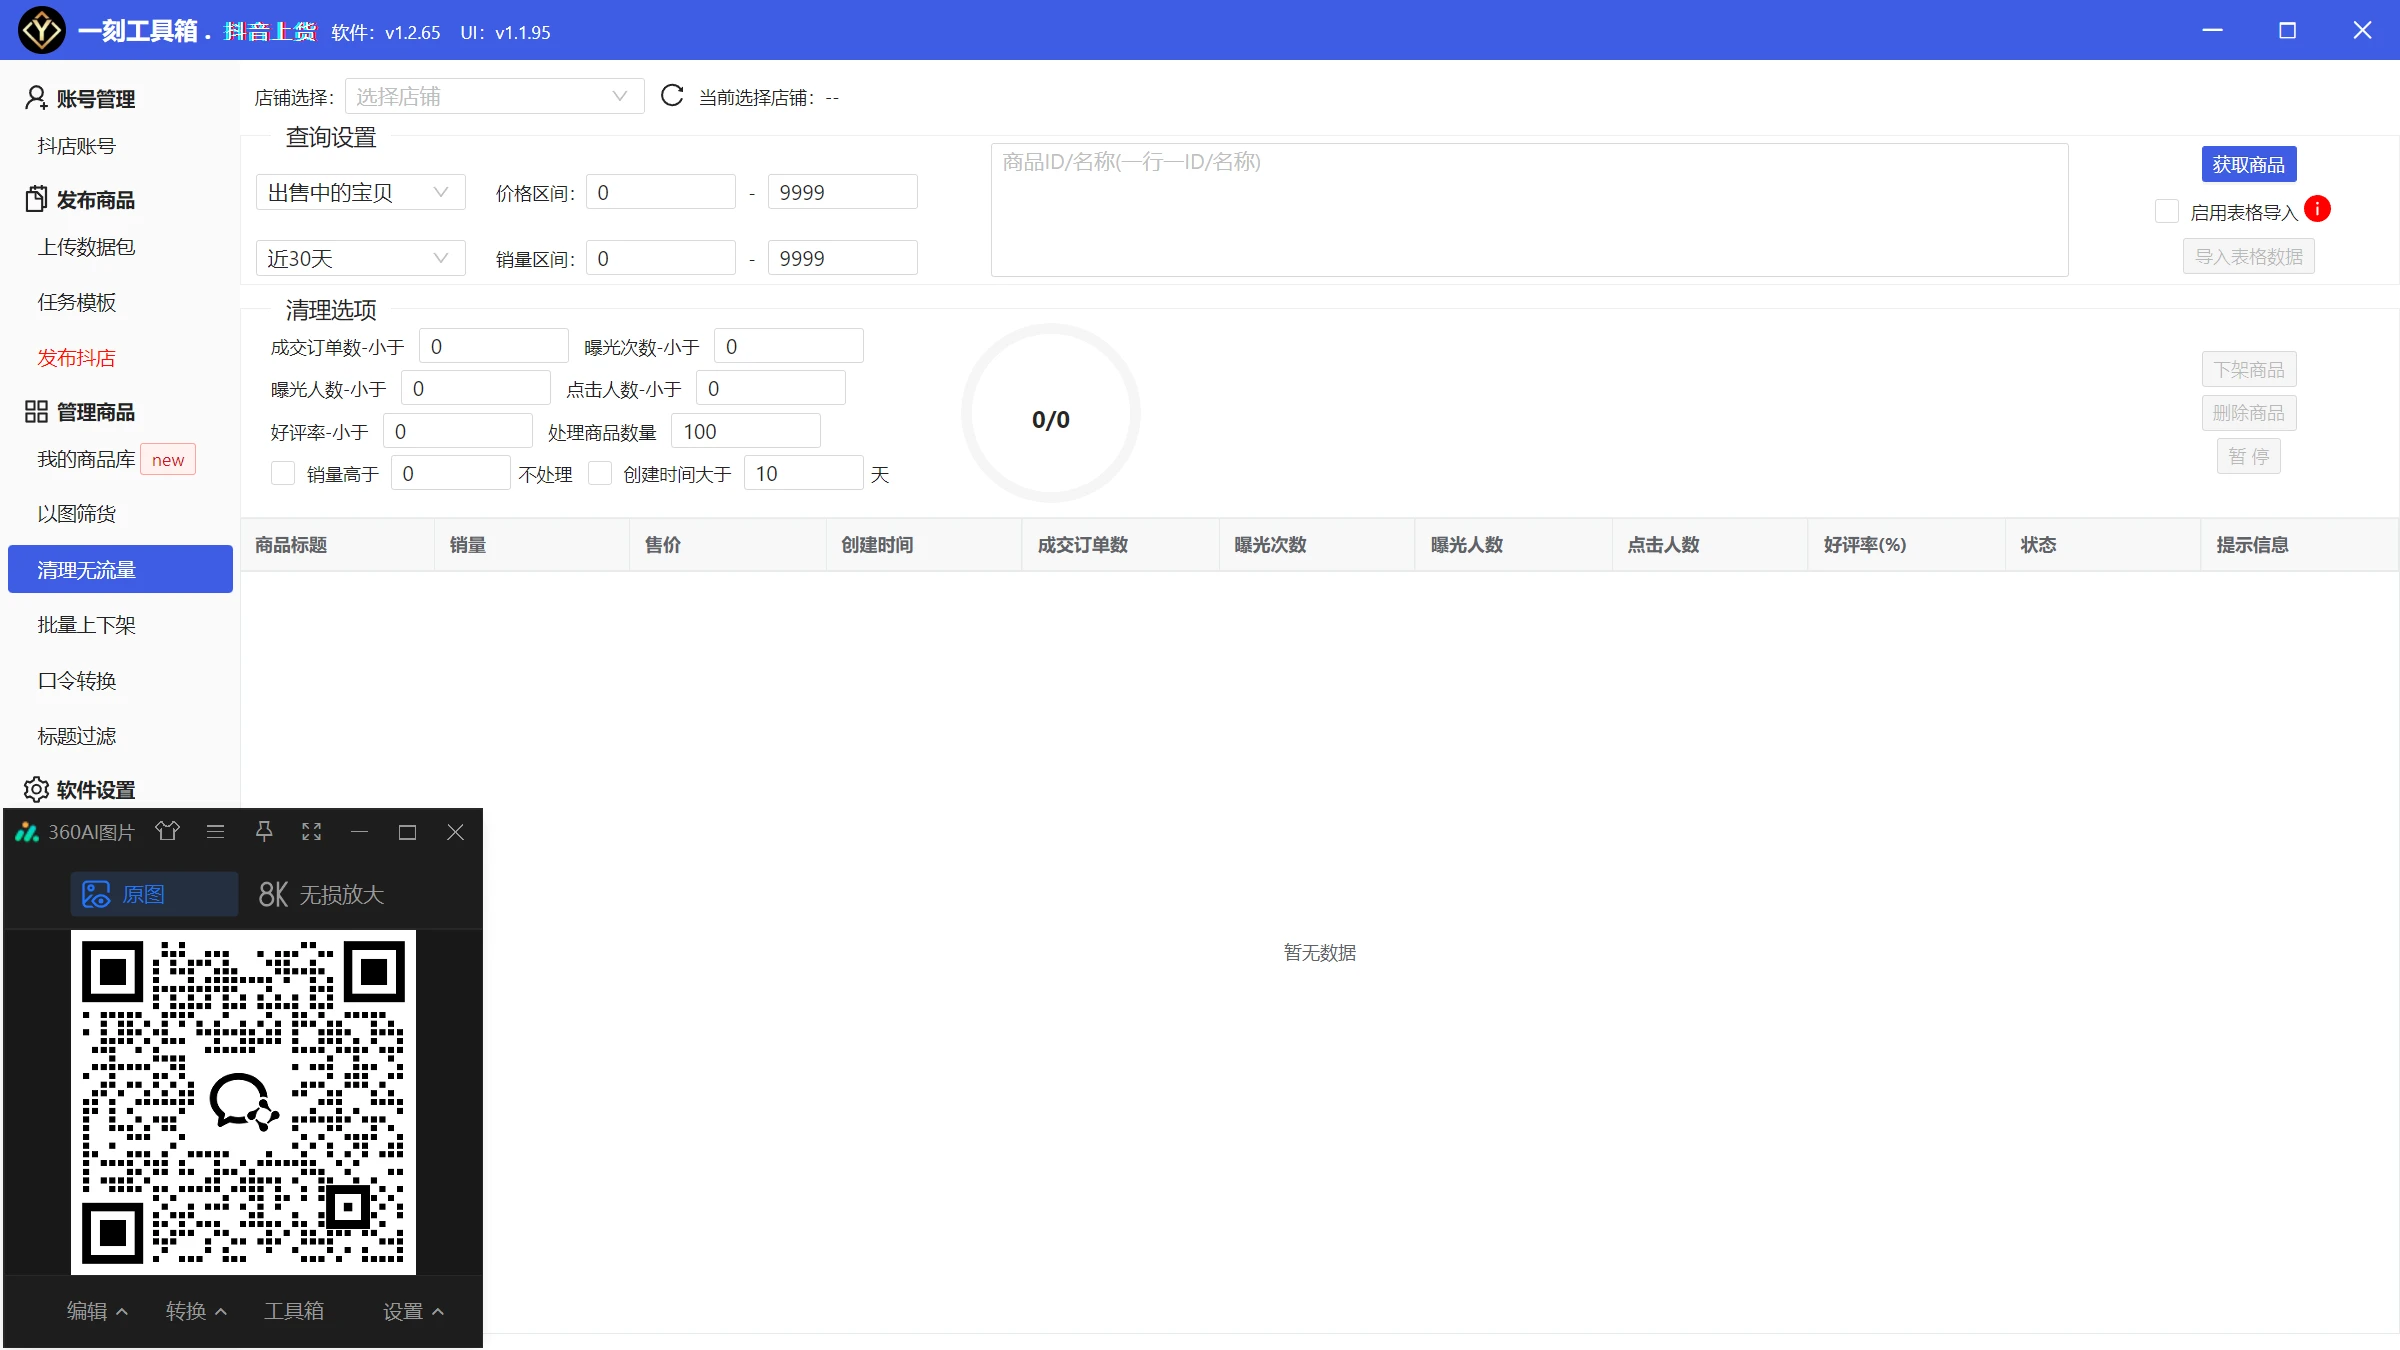Focus the 点击人数-小于 field
This screenshot has height=1350, width=2400.
pos(770,388)
